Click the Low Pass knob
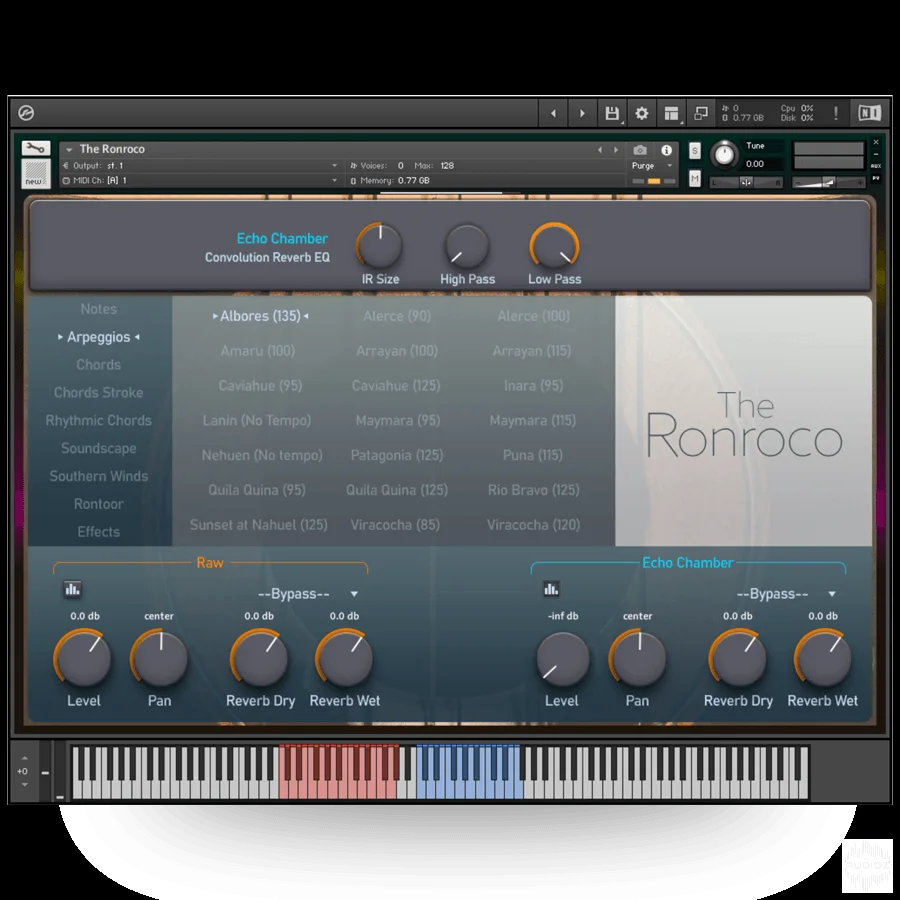Screen dimensions: 900x900 coord(554,246)
